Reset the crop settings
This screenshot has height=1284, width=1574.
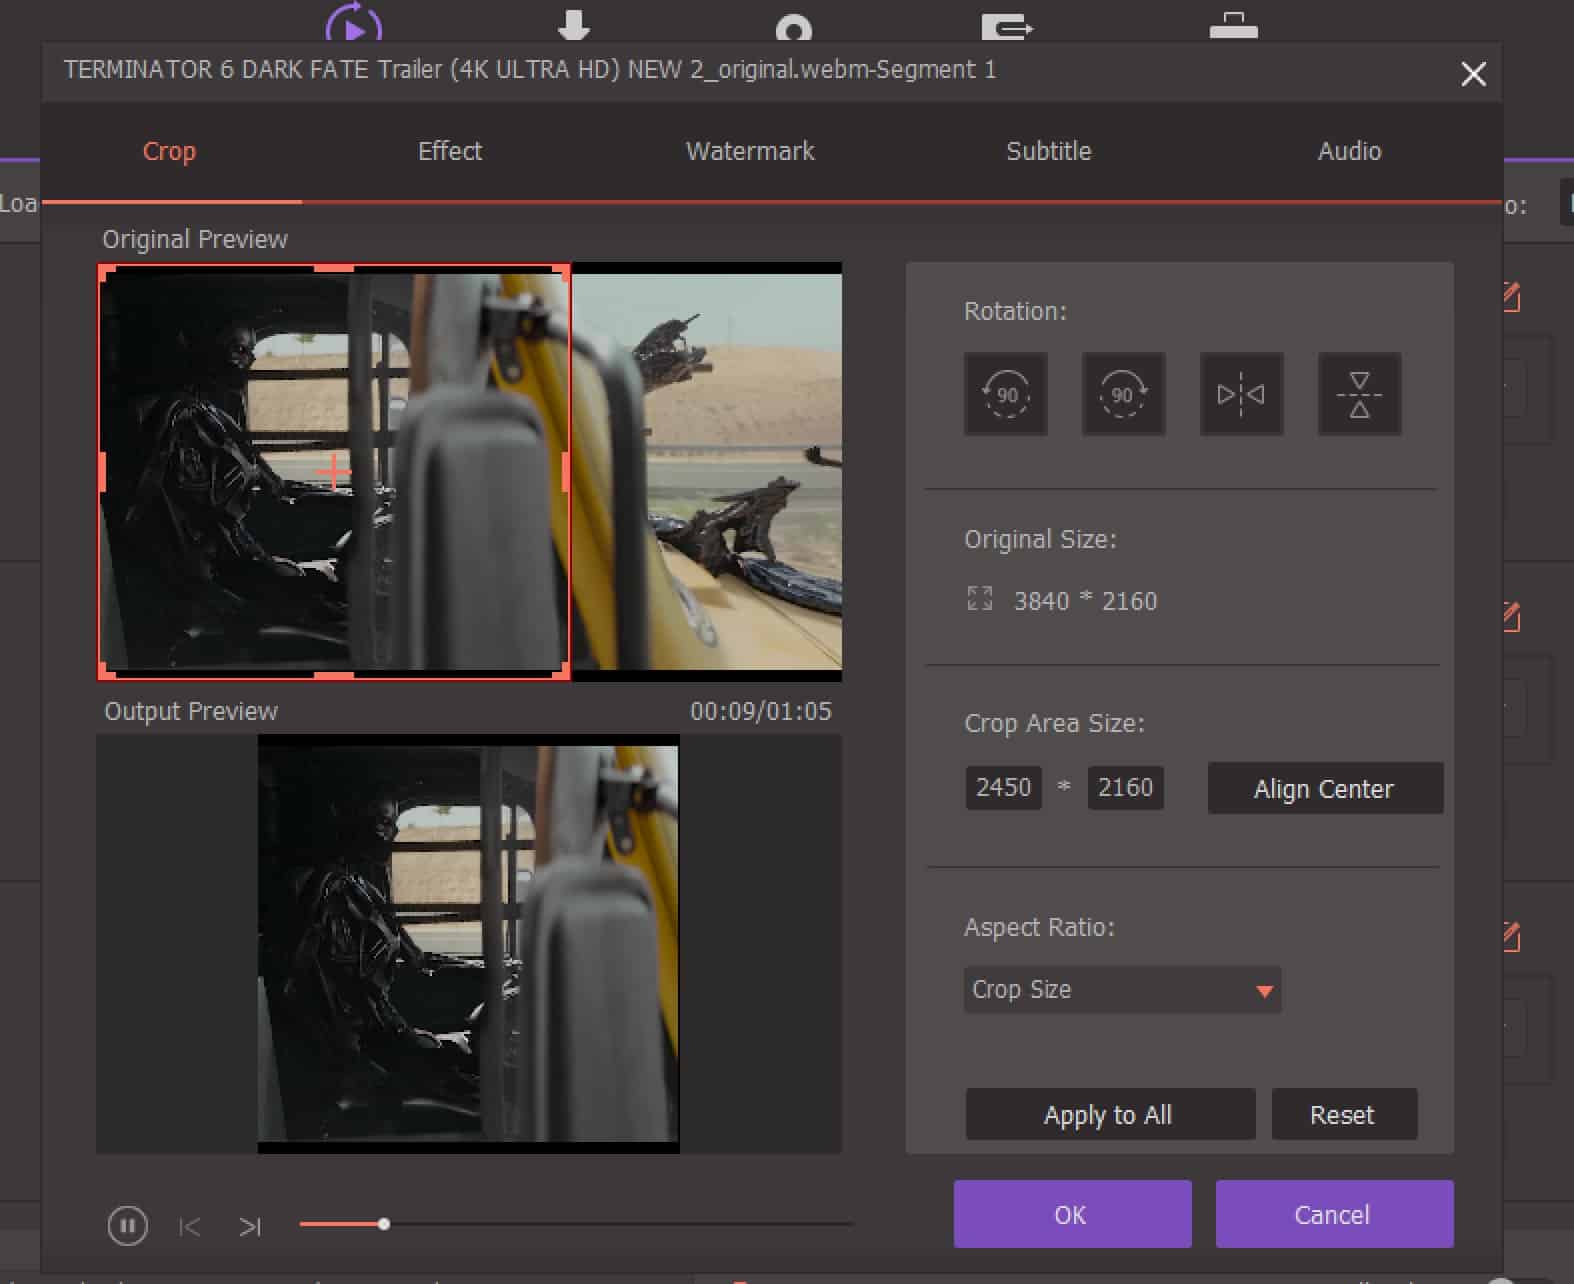(1343, 1114)
